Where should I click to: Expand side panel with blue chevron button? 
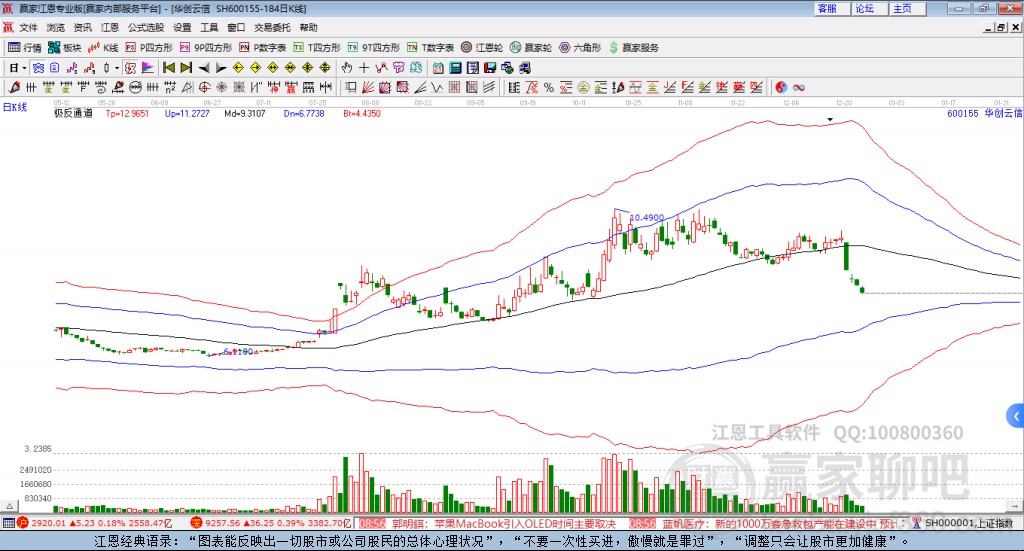coord(1016,416)
